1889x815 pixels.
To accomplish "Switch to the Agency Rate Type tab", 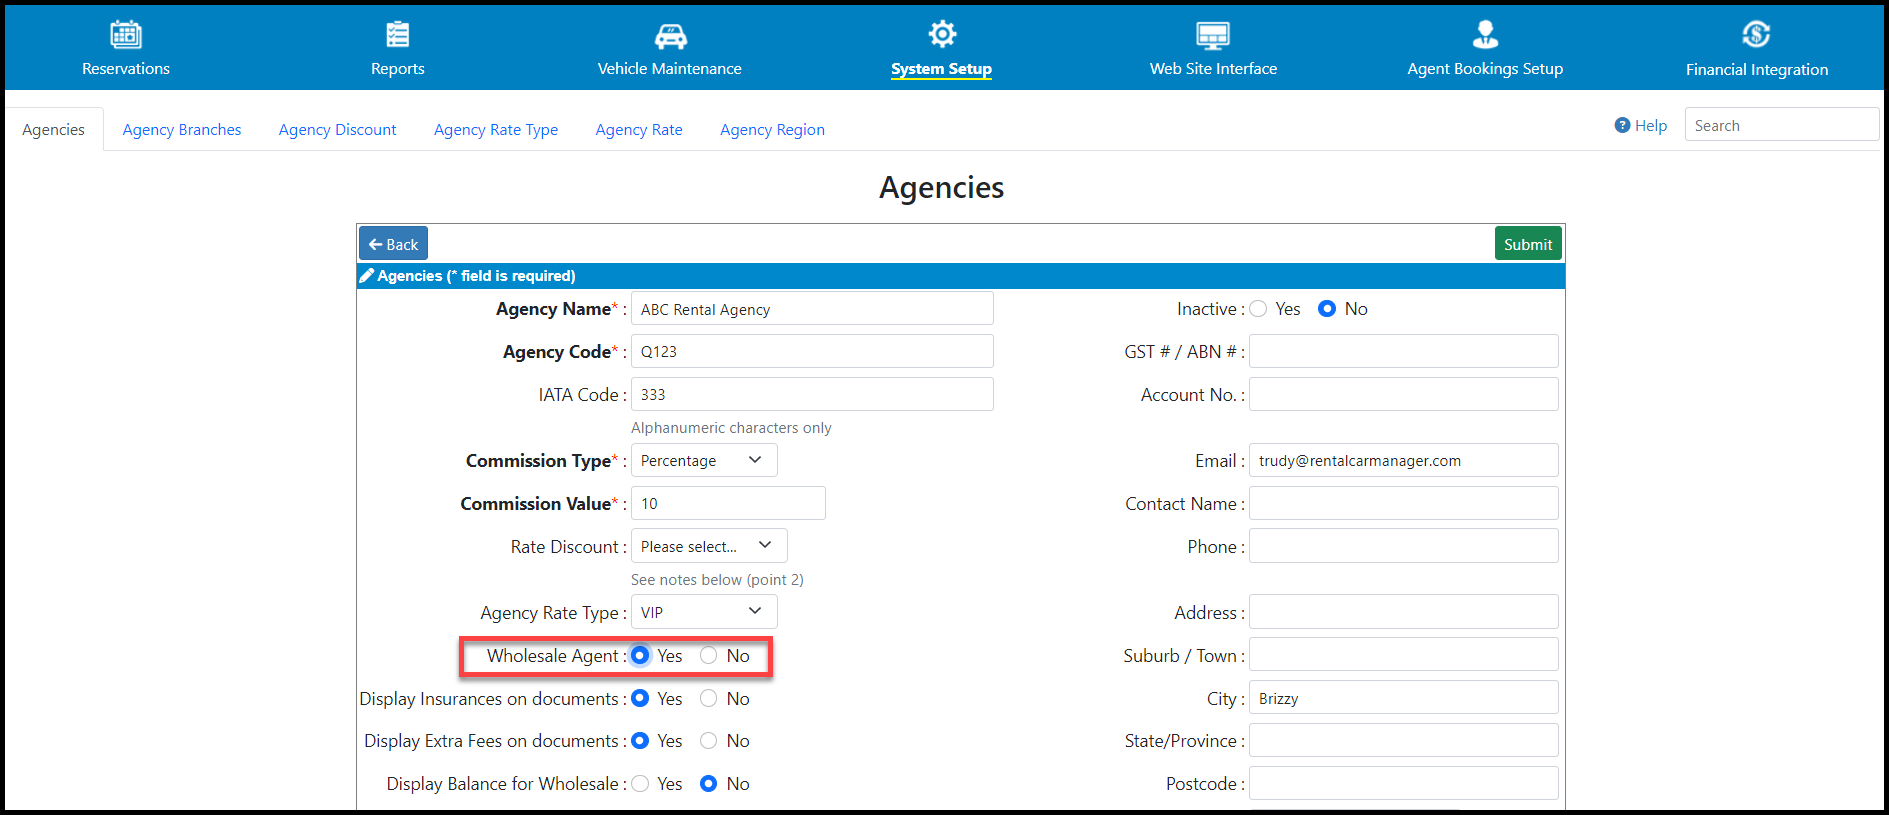I will pos(496,130).
